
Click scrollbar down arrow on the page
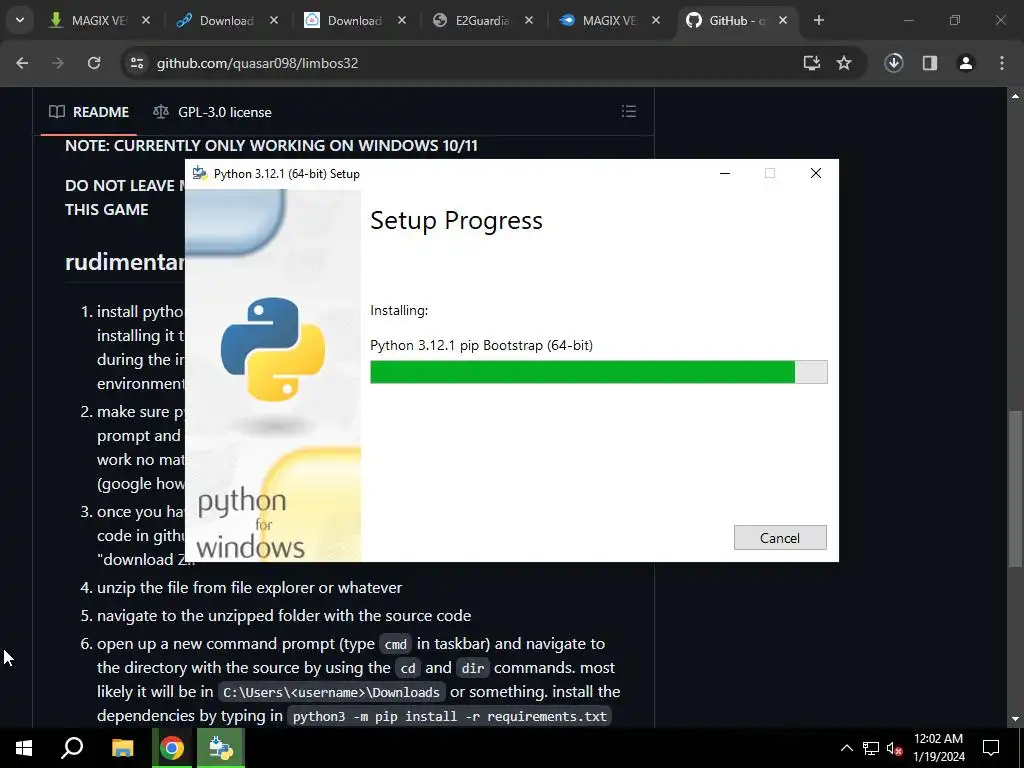[x=1015, y=719]
